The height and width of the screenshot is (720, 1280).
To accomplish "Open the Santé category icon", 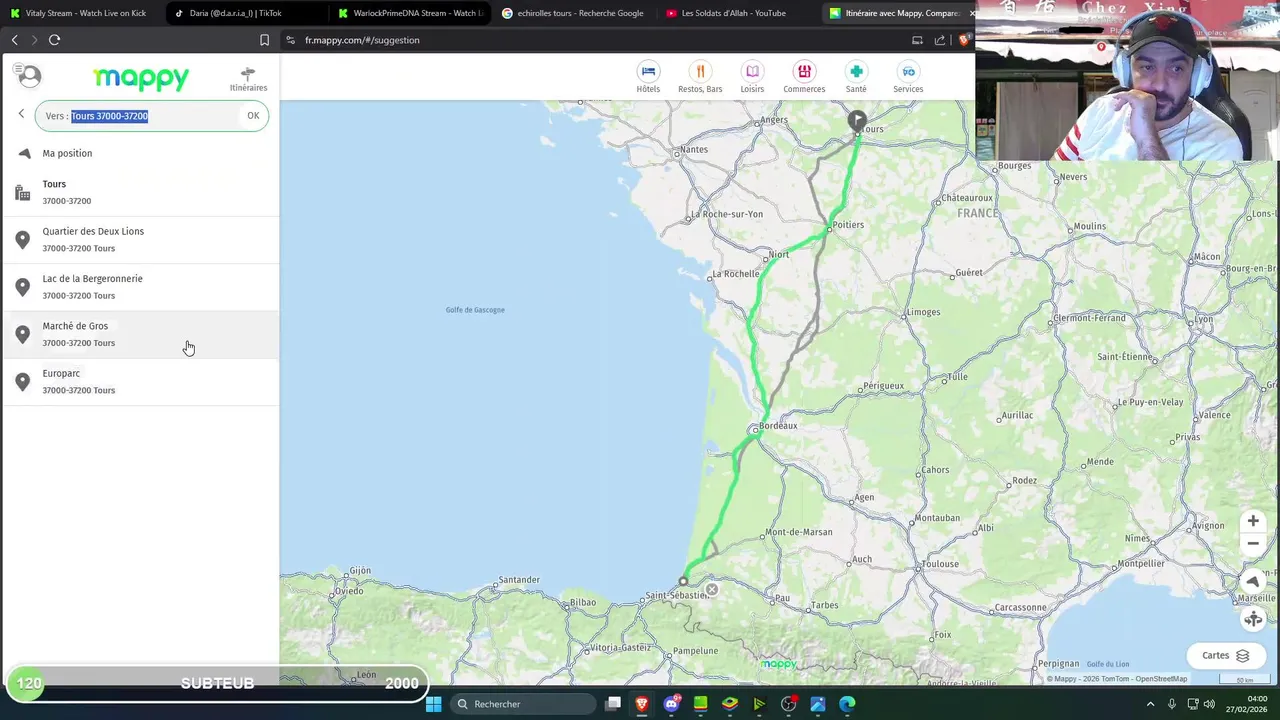I will [x=856, y=72].
